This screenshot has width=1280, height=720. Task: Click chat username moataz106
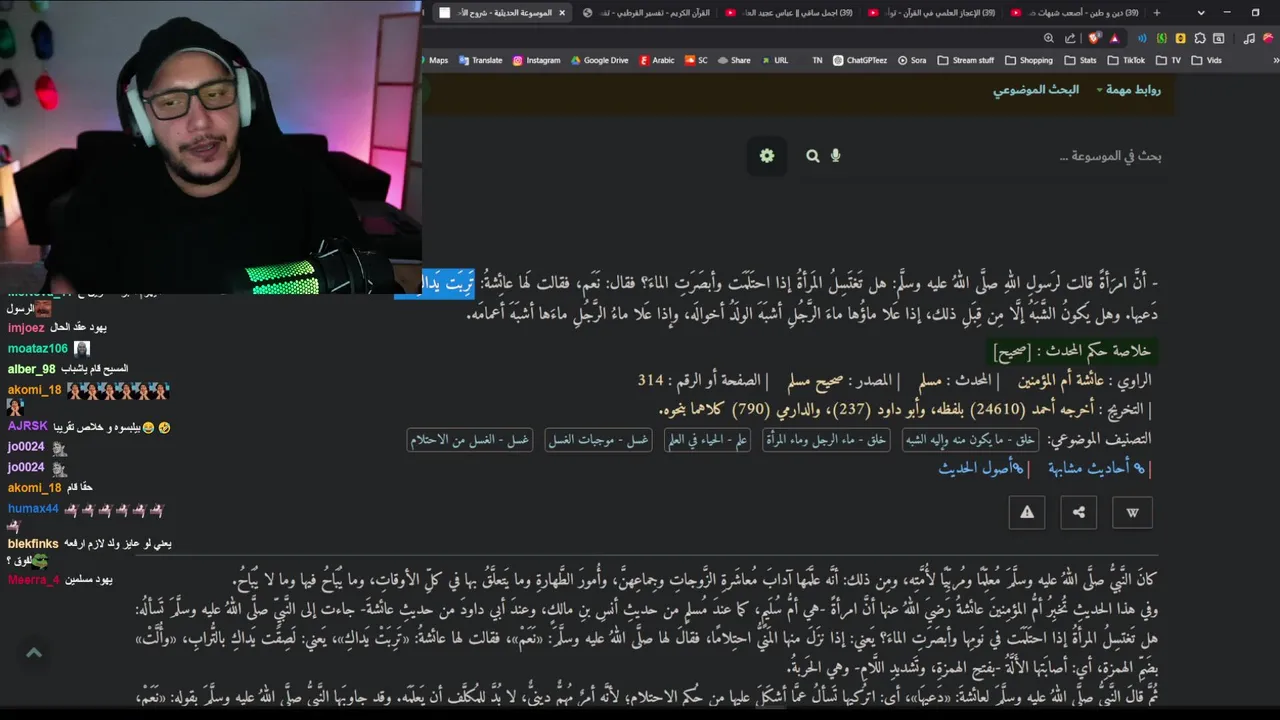point(38,348)
